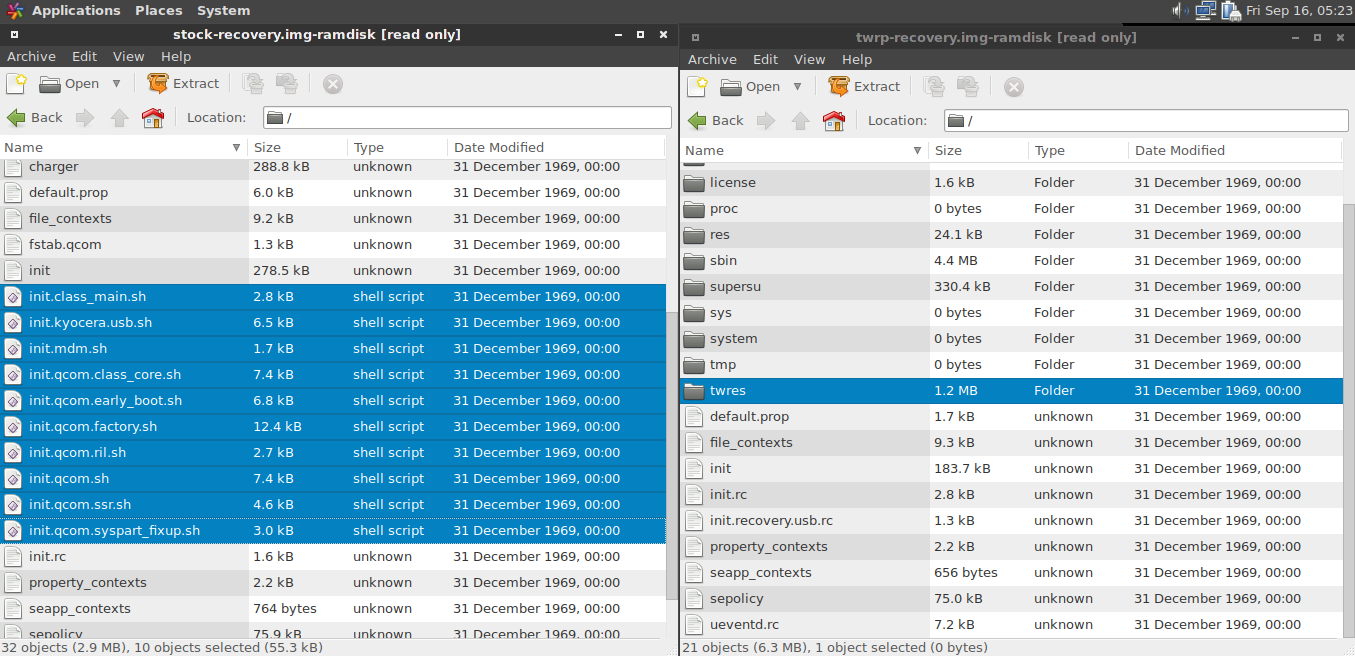Open Archive menu in twrp-recovery window
1355x656 pixels.
pyautogui.click(x=712, y=60)
